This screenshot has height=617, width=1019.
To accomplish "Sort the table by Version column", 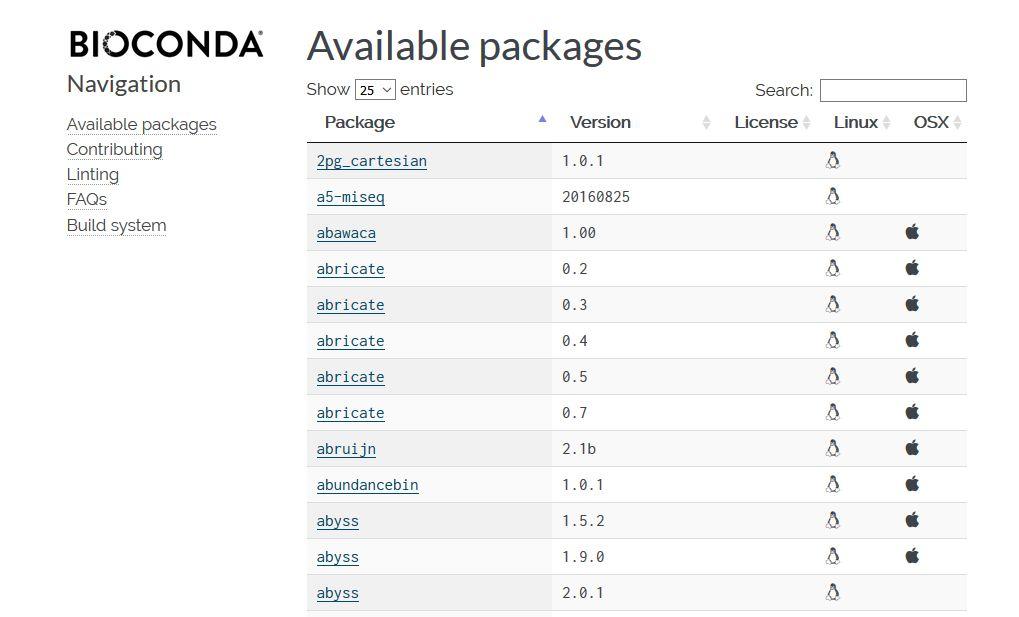I will click(600, 122).
